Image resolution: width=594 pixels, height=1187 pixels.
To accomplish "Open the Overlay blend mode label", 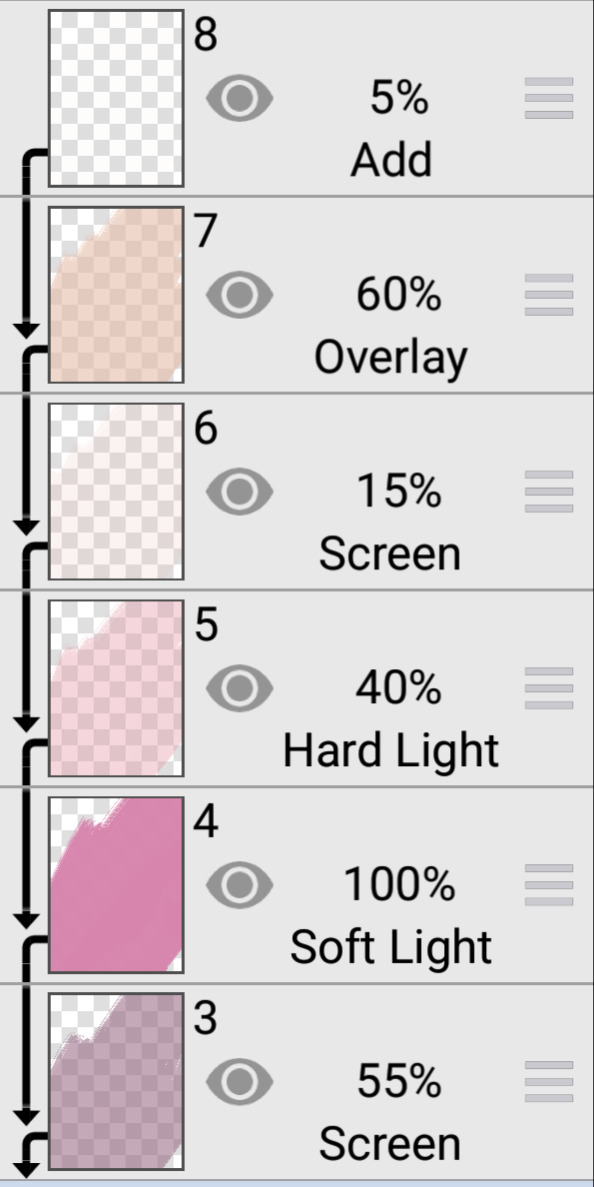I will 390,358.
